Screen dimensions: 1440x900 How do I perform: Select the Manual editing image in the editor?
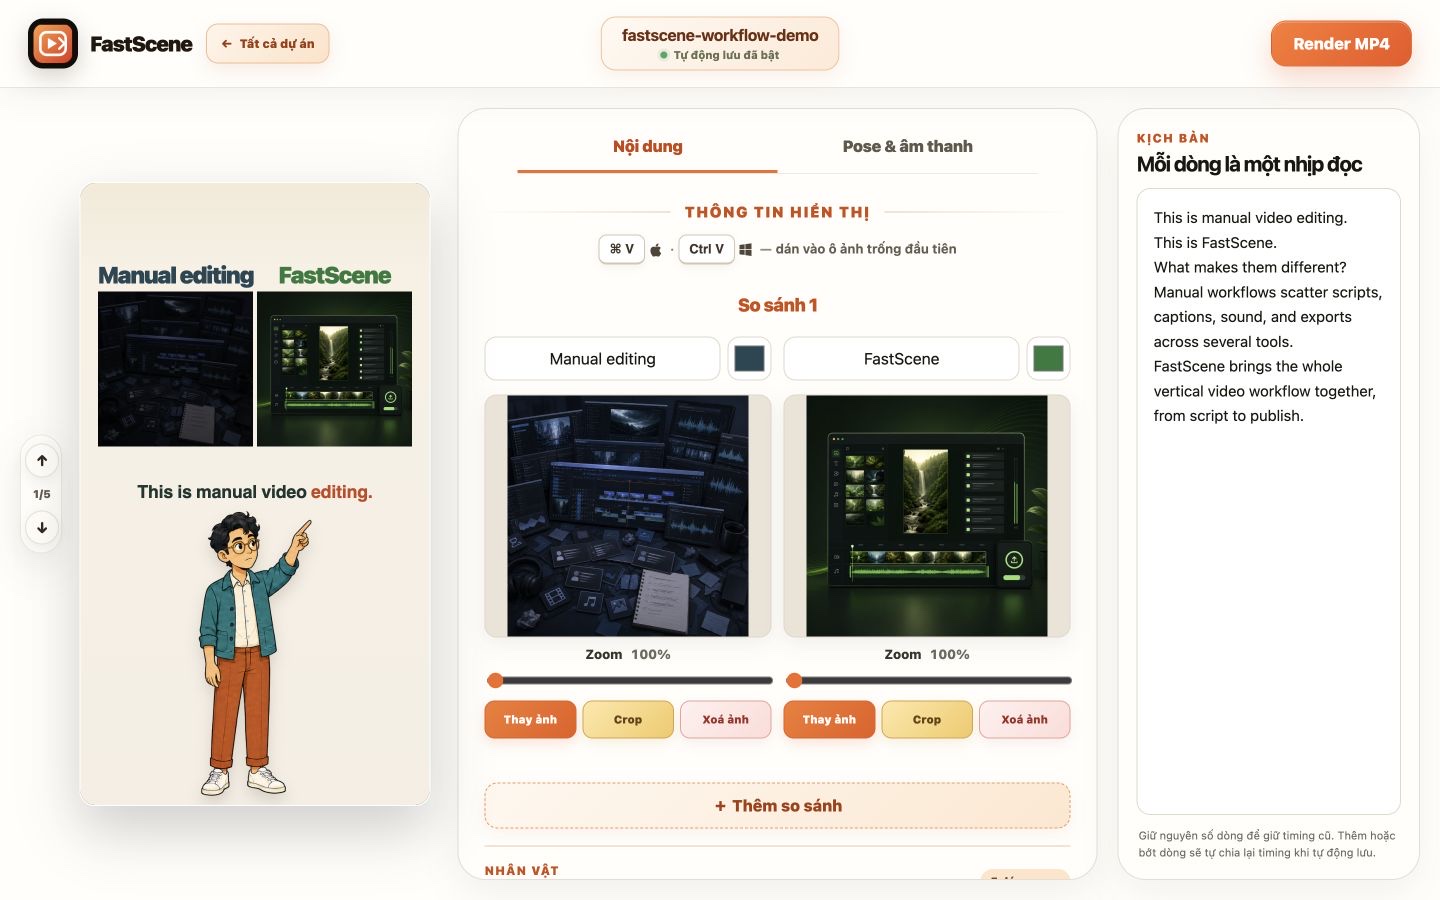tap(628, 516)
